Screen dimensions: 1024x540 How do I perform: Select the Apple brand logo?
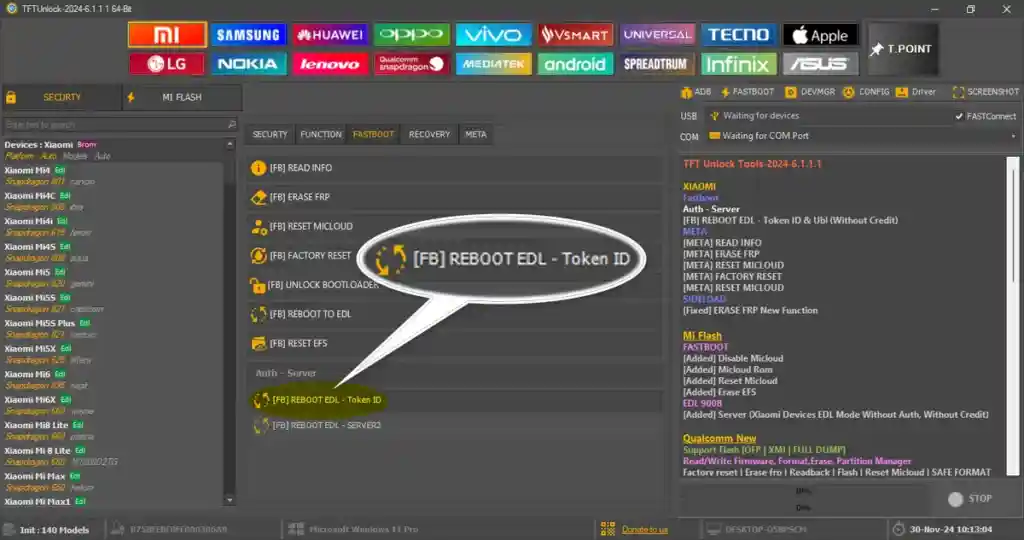(x=820, y=35)
